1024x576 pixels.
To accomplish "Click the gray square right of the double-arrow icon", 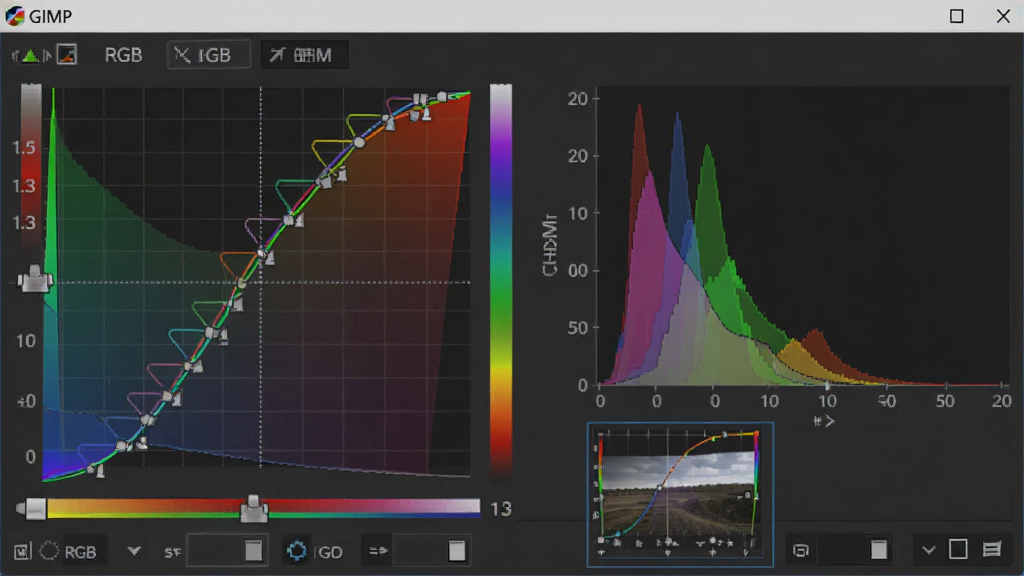I will pyautogui.click(x=456, y=551).
